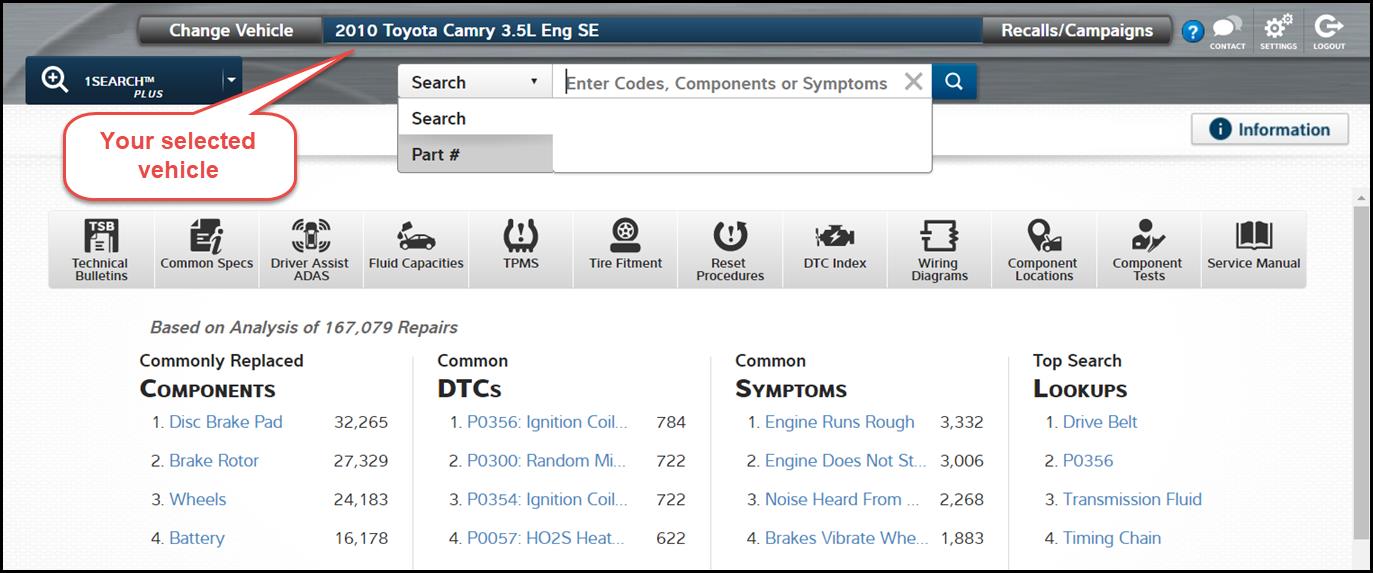
Task: Open the Common Specs icon
Action: pos(207,249)
